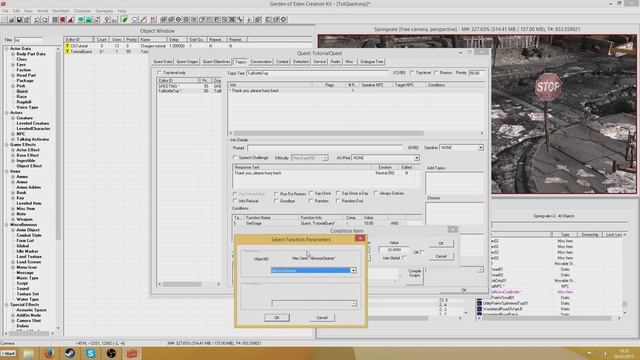Click the Start button
The height and width of the screenshot is (360, 640).
8,353
